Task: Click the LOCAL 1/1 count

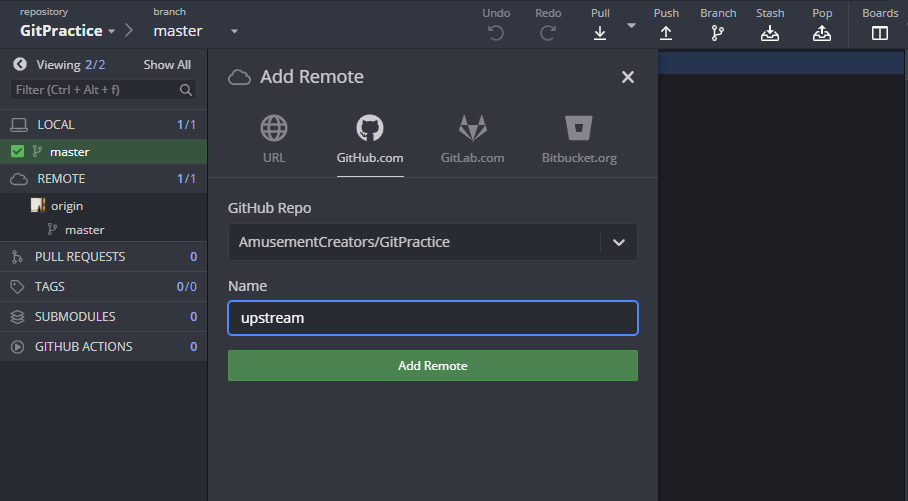Action: point(186,125)
